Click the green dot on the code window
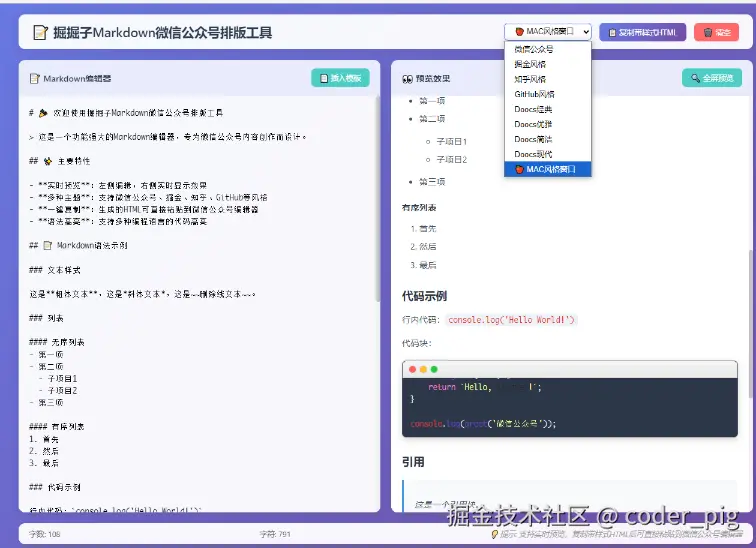 point(434,369)
